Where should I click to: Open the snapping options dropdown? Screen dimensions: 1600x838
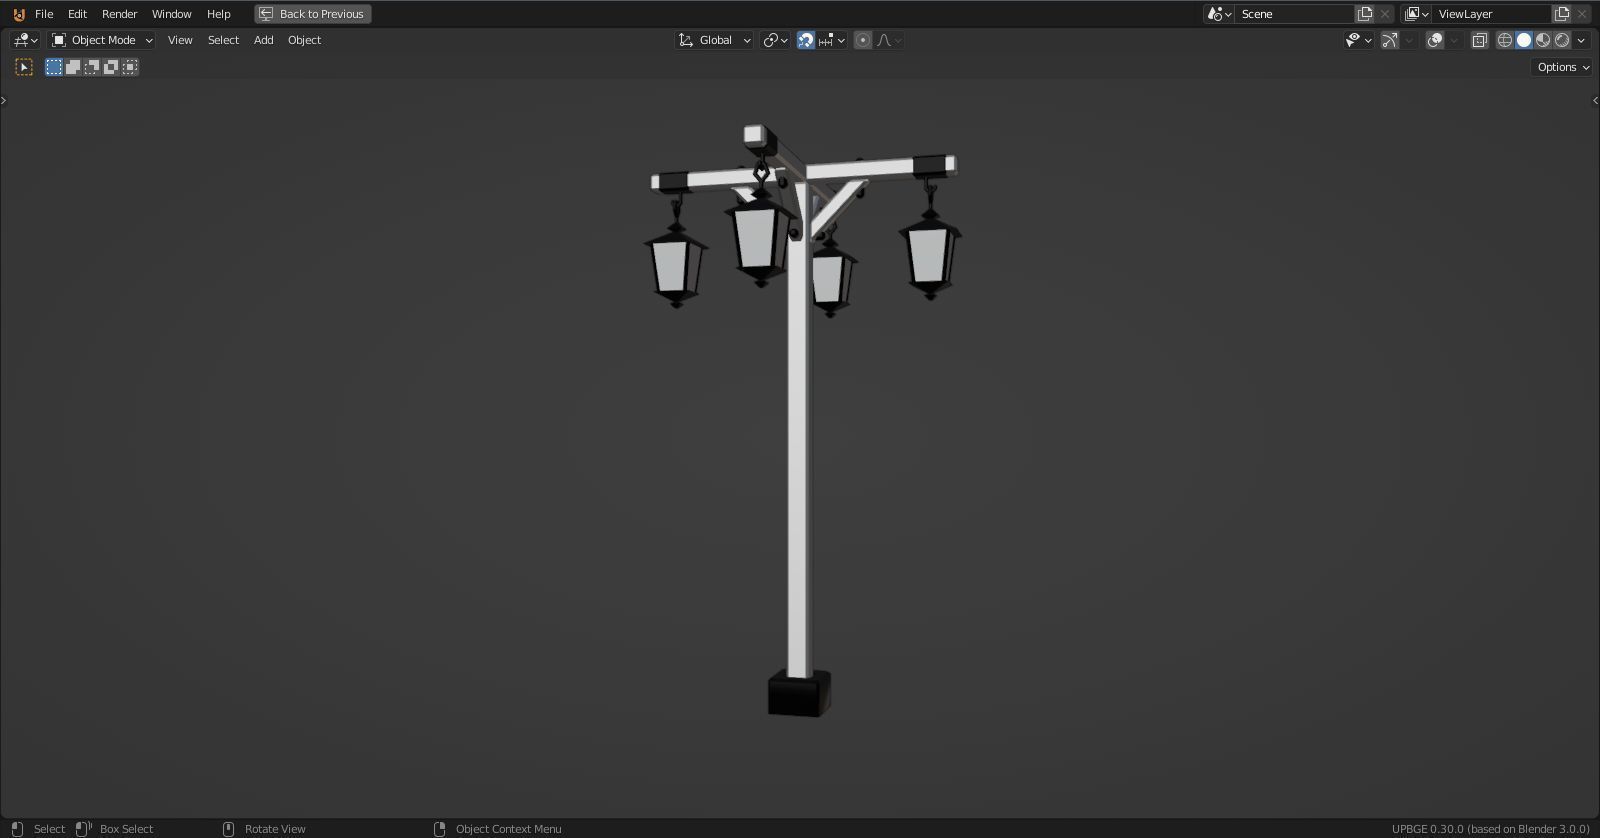click(832, 40)
